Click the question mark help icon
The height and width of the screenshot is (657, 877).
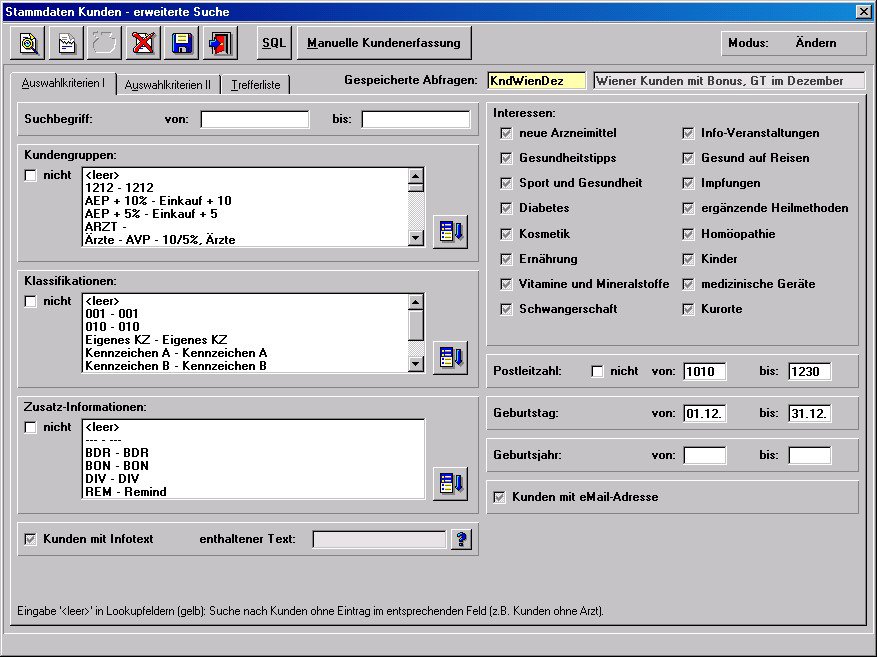[x=461, y=540]
